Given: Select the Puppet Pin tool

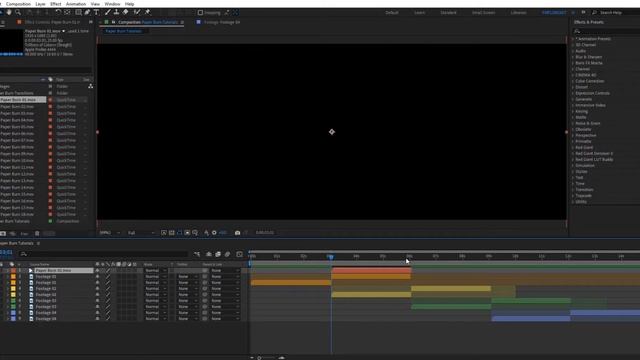Looking at the screenshot, I should point(147,13).
